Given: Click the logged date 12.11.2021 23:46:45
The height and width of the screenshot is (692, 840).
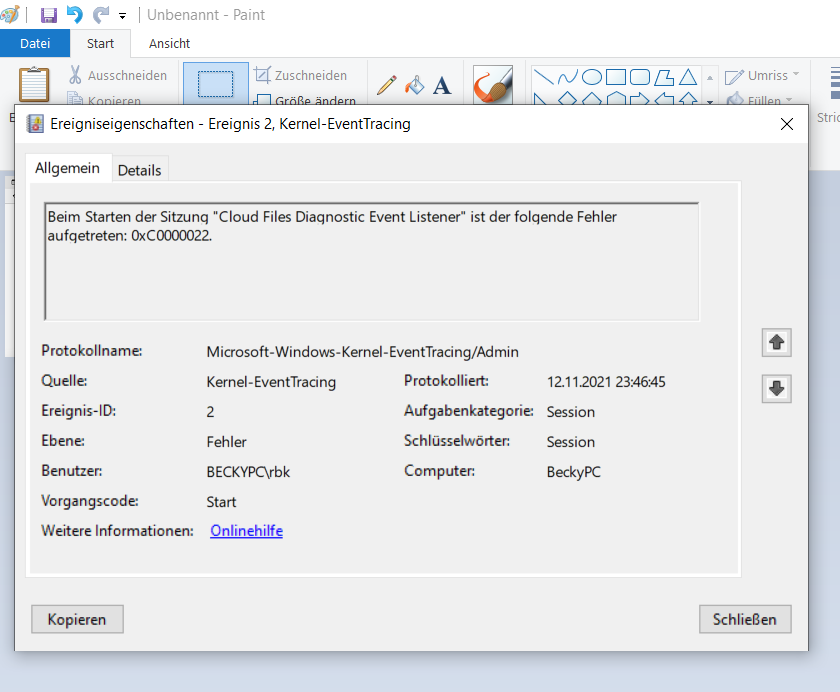Looking at the screenshot, I should [606, 382].
